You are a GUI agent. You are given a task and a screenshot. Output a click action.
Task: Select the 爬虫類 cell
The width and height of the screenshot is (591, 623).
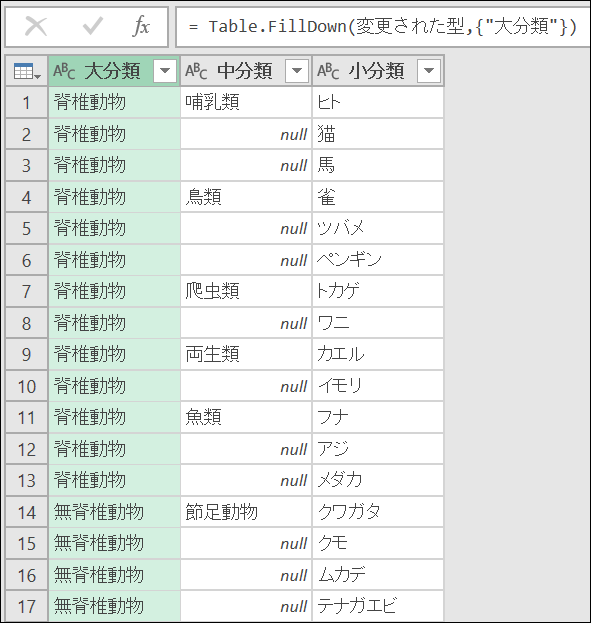click(x=246, y=291)
